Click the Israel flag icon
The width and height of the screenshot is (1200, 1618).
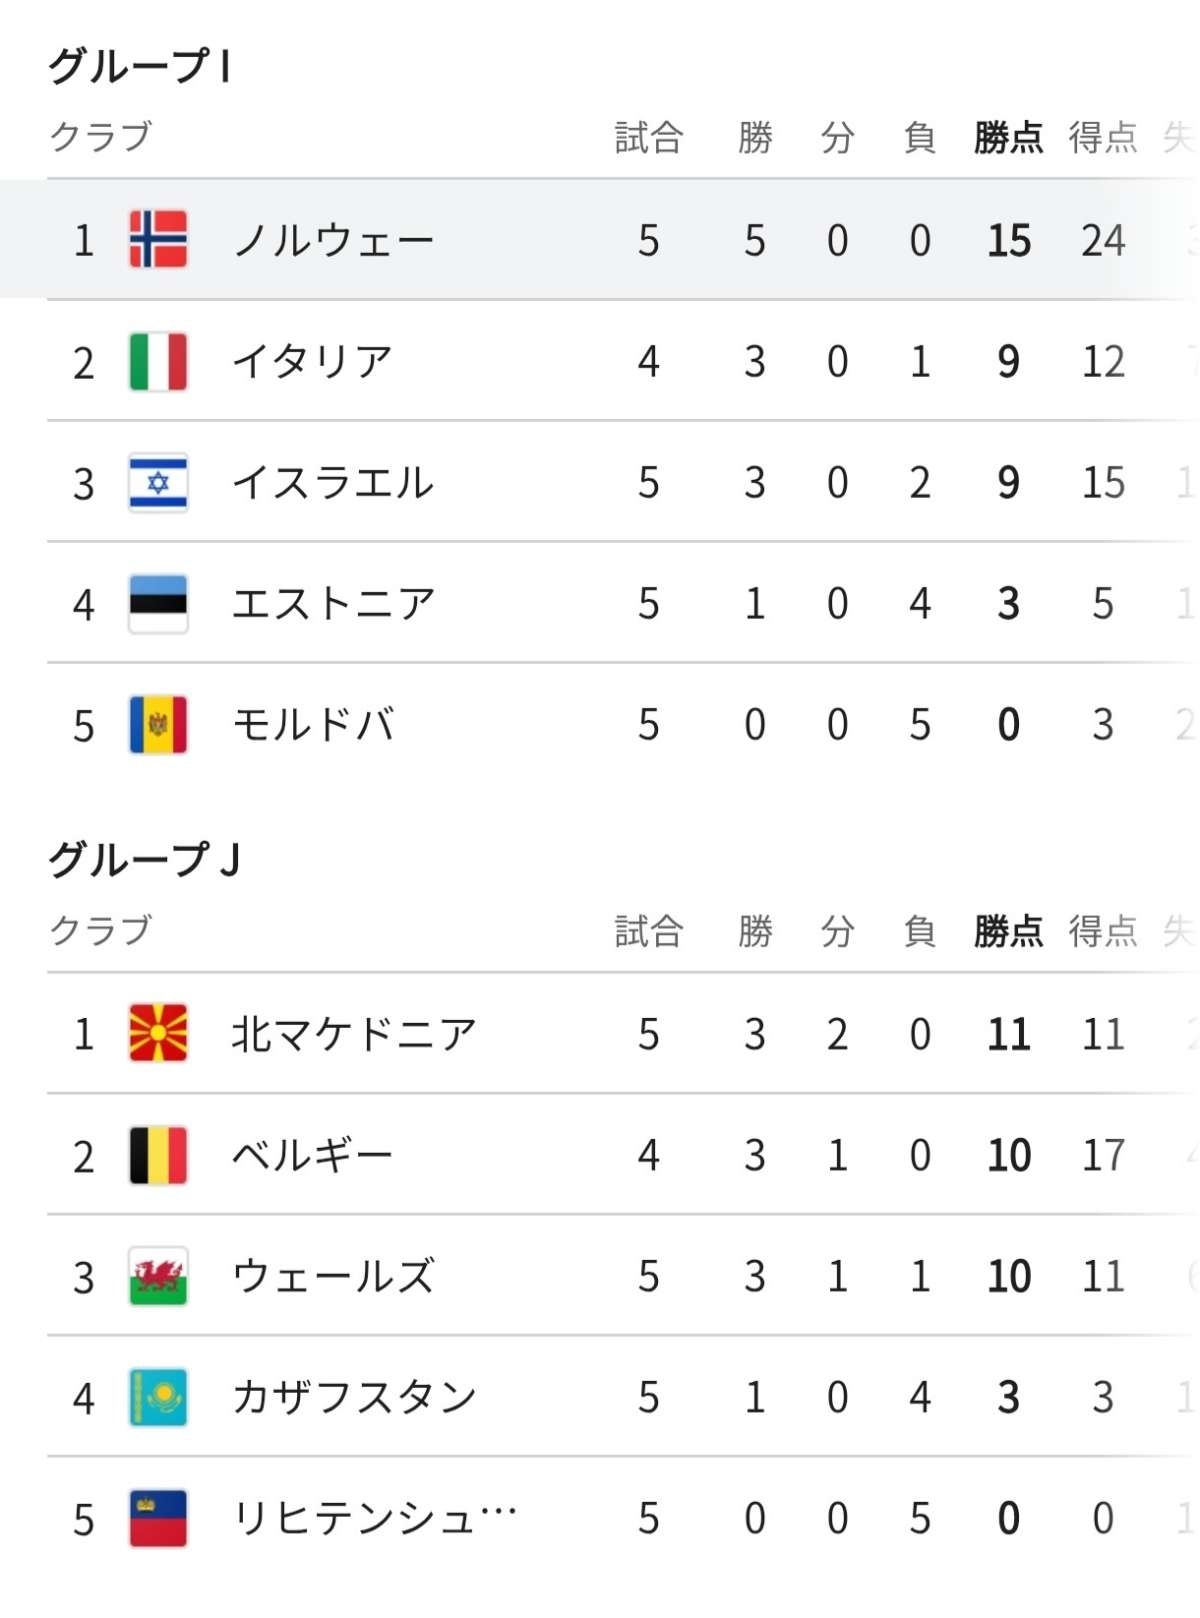coord(158,483)
